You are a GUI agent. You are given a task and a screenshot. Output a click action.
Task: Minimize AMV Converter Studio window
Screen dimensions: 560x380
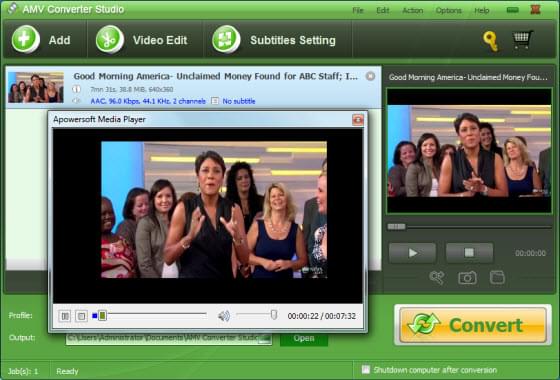[512, 10]
